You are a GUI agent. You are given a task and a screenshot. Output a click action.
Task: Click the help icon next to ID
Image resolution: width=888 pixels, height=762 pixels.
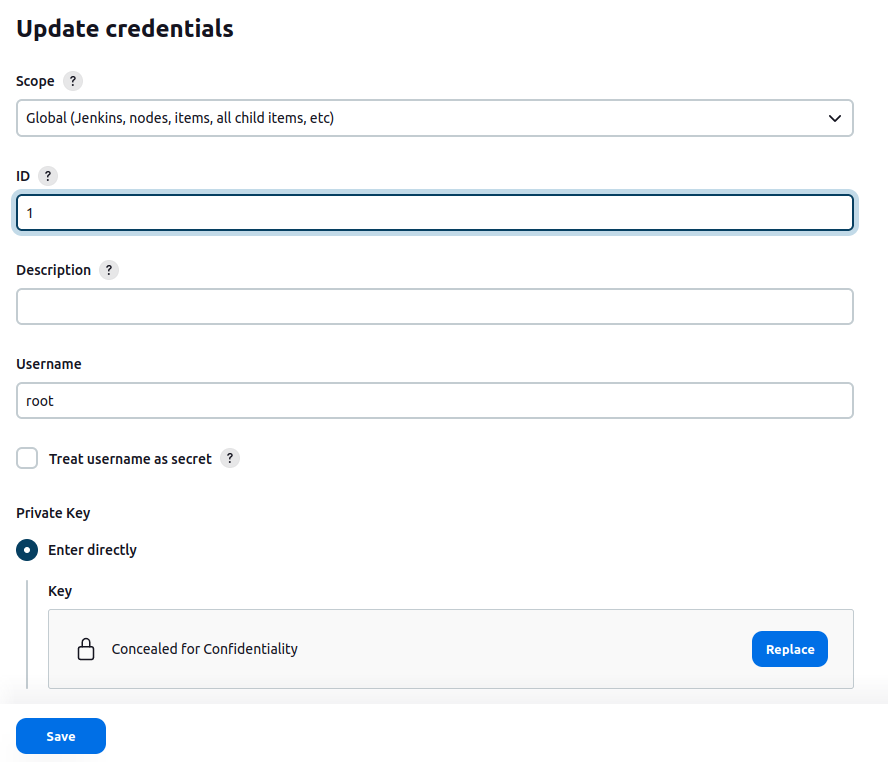click(x=48, y=175)
